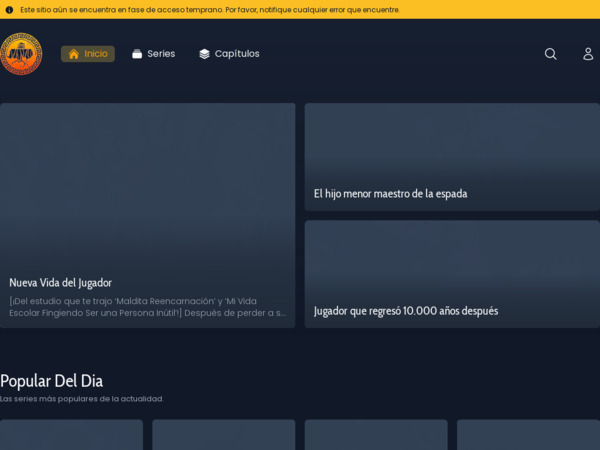
Task: Open the Nueva Vida del Jugador title
Action: pyautogui.click(x=60, y=283)
